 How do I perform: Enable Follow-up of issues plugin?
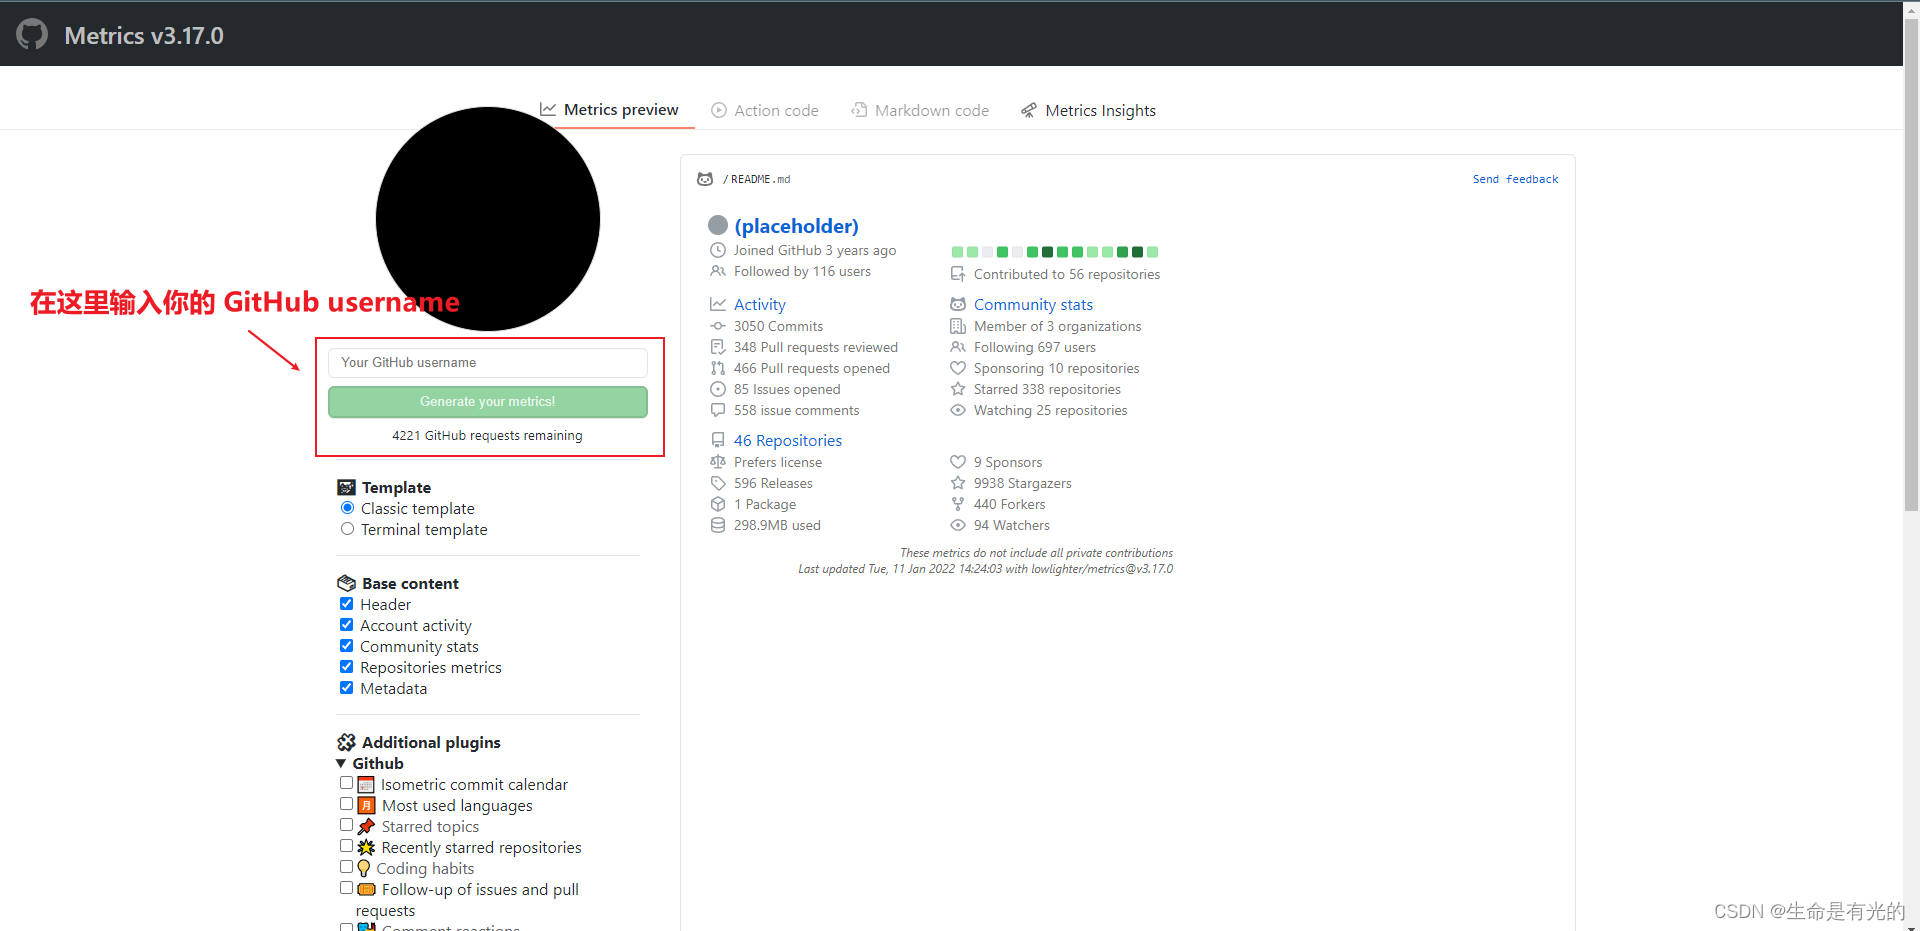[346, 888]
